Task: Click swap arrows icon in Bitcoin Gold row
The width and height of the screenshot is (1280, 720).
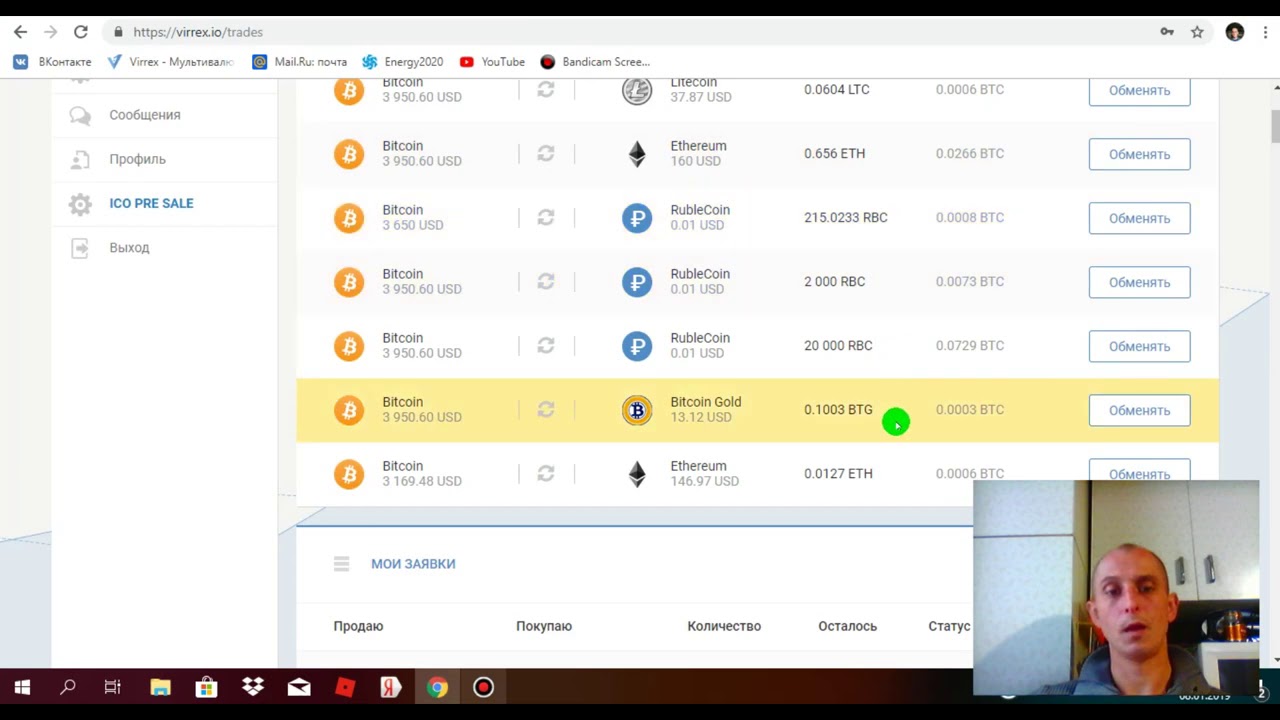Action: pyautogui.click(x=545, y=410)
